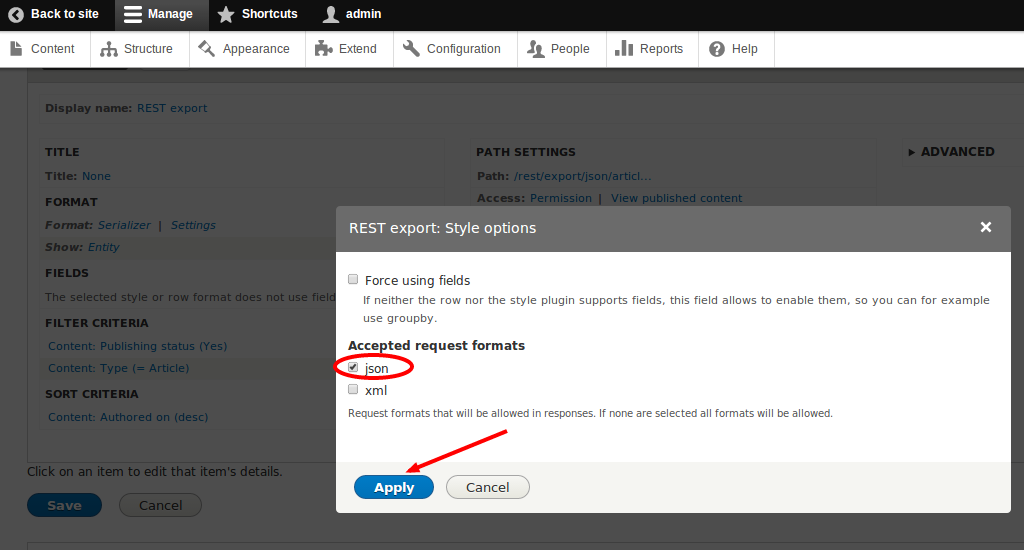
Task: Open the admin user icon
Action: pos(331,14)
